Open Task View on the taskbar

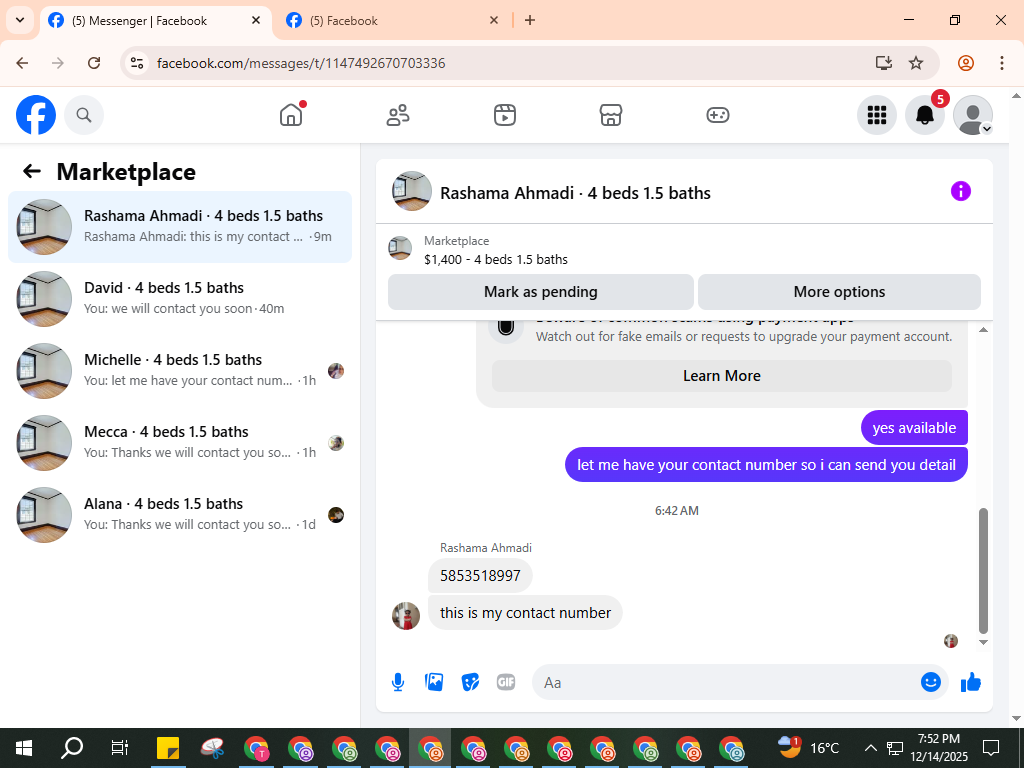(x=120, y=748)
